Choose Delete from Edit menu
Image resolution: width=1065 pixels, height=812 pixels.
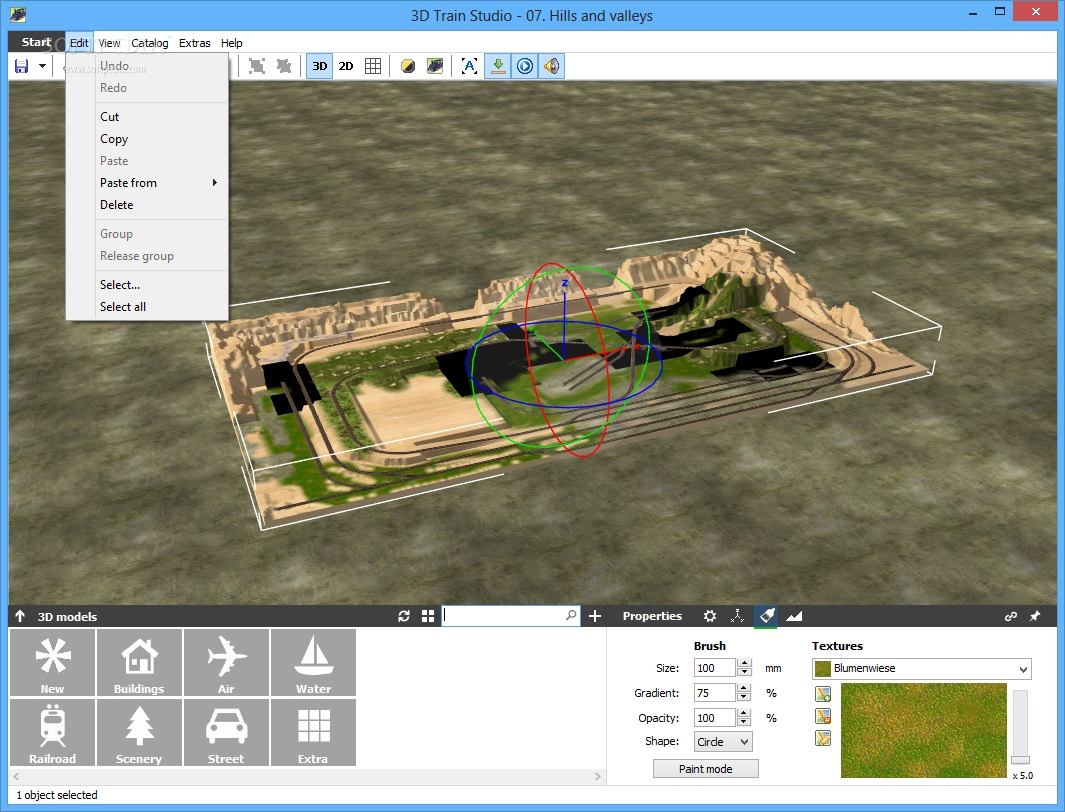pyautogui.click(x=147, y=204)
